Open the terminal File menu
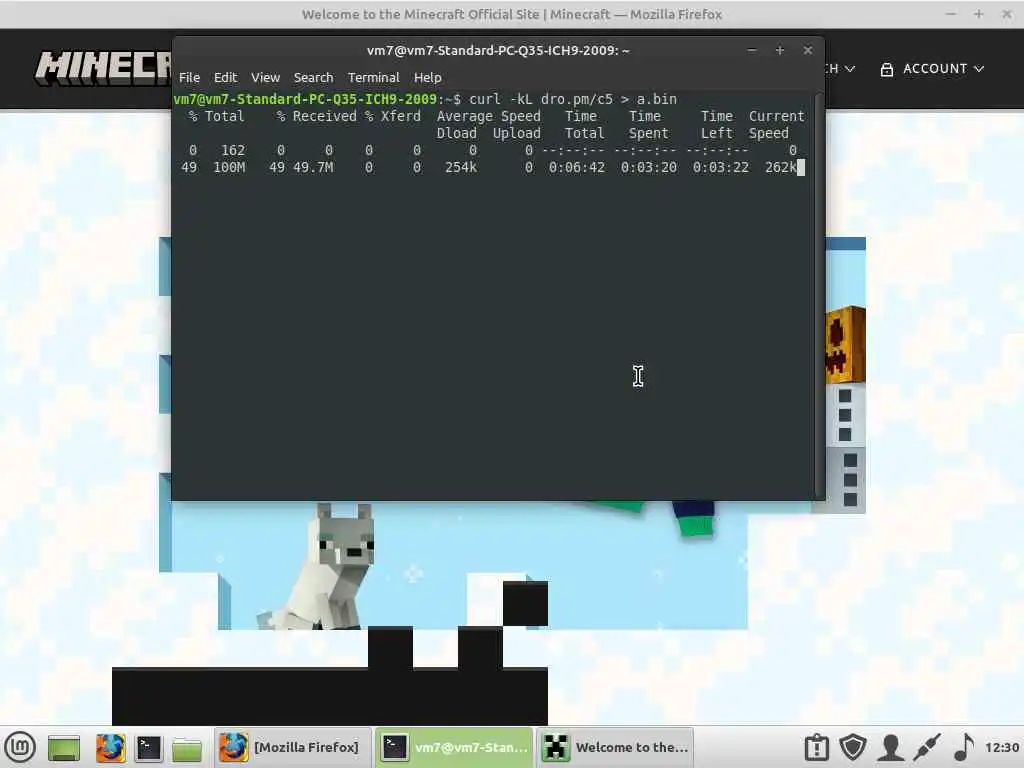Viewport: 1024px width, 768px height. pyautogui.click(x=189, y=77)
